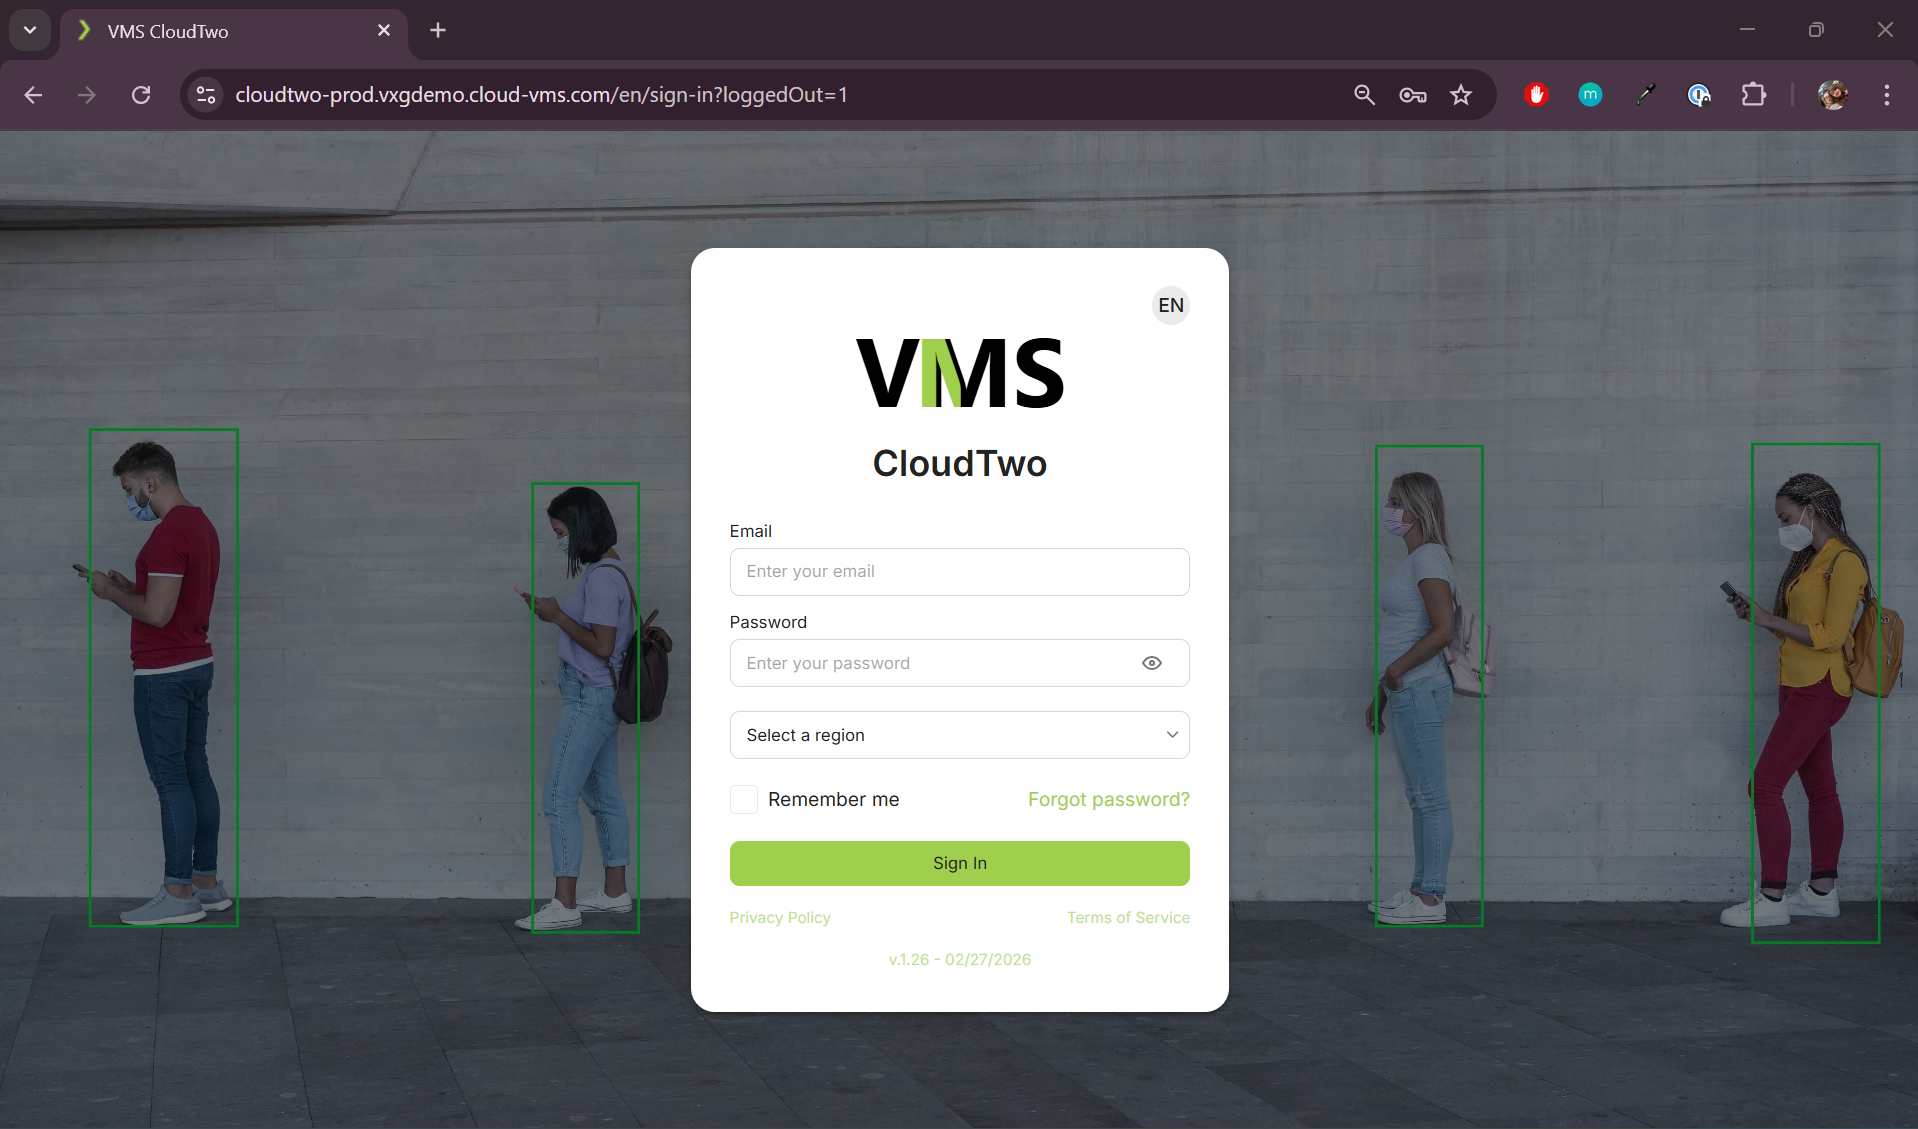Open the Select a region dropdown
The width and height of the screenshot is (1918, 1129).
959,735
